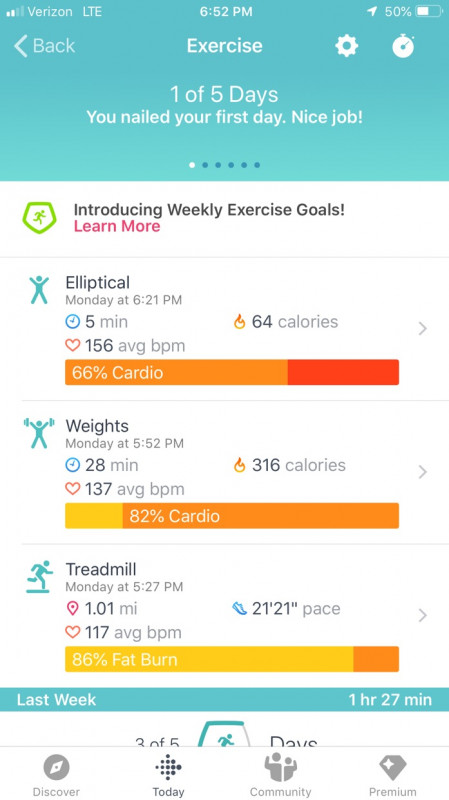Screen dimensions: 449x800
Task: Expand Treadmill workout details chevron
Action: click(422, 615)
